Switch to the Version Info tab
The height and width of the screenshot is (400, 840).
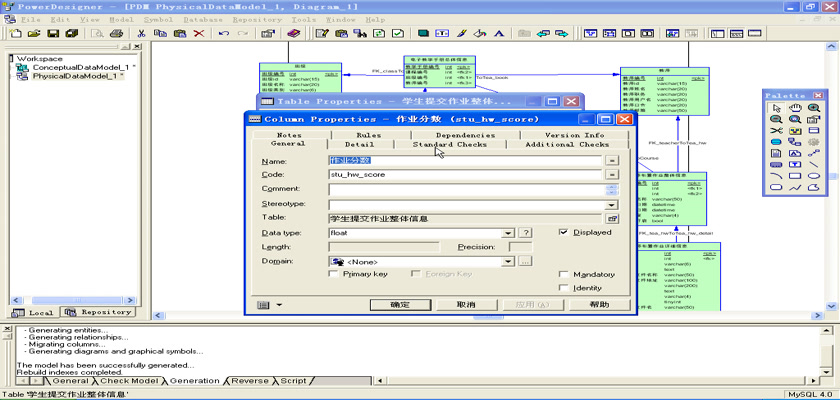point(574,135)
